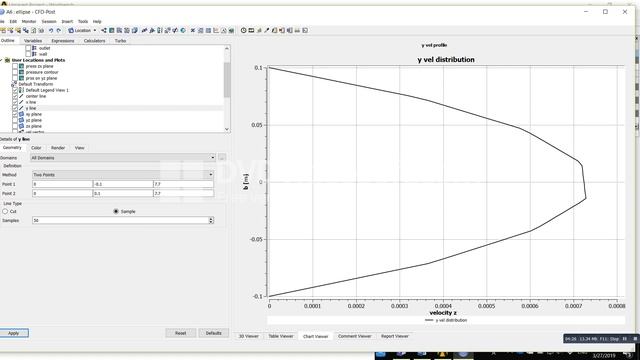Image resolution: width=640 pixels, height=360 pixels.
Task: Click the chart icon in the toolbar
Action: [x=216, y=31]
